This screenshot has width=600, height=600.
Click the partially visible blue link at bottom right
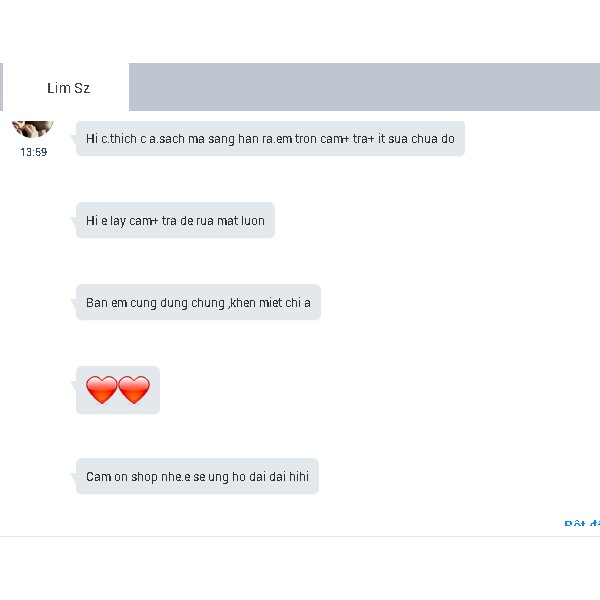(x=582, y=523)
